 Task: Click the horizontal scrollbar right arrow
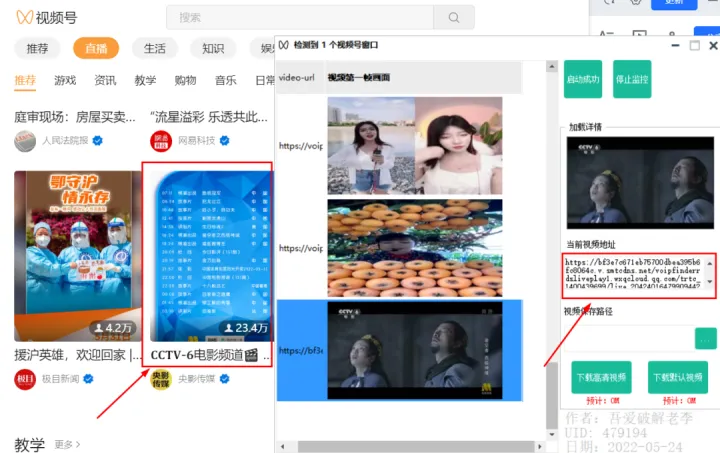point(540,446)
